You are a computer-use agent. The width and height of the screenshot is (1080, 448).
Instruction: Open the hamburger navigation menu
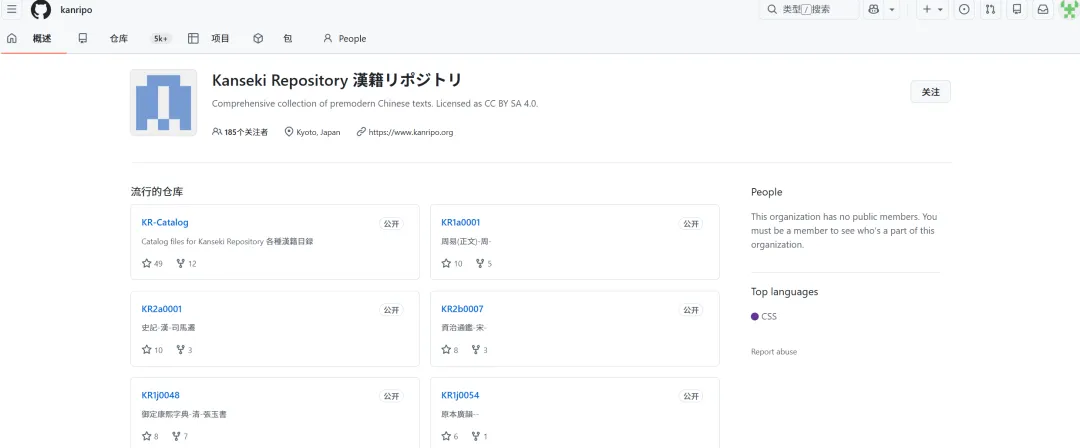(x=12, y=10)
